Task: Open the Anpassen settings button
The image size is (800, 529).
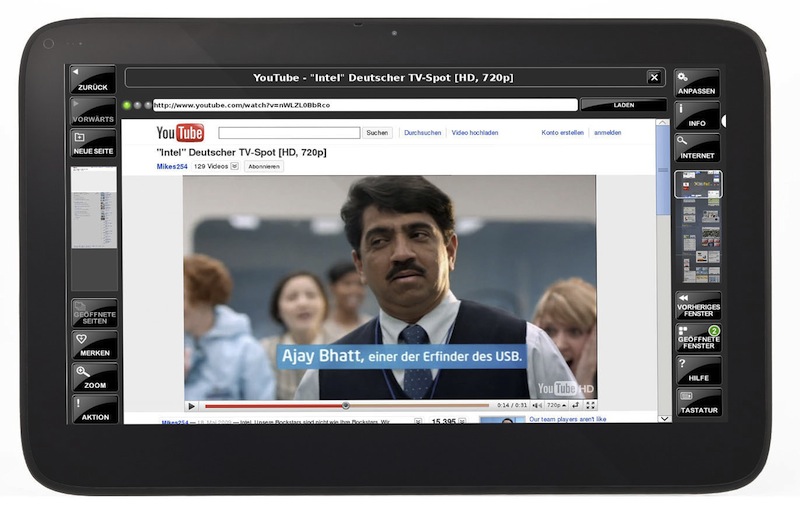Action: [x=696, y=83]
